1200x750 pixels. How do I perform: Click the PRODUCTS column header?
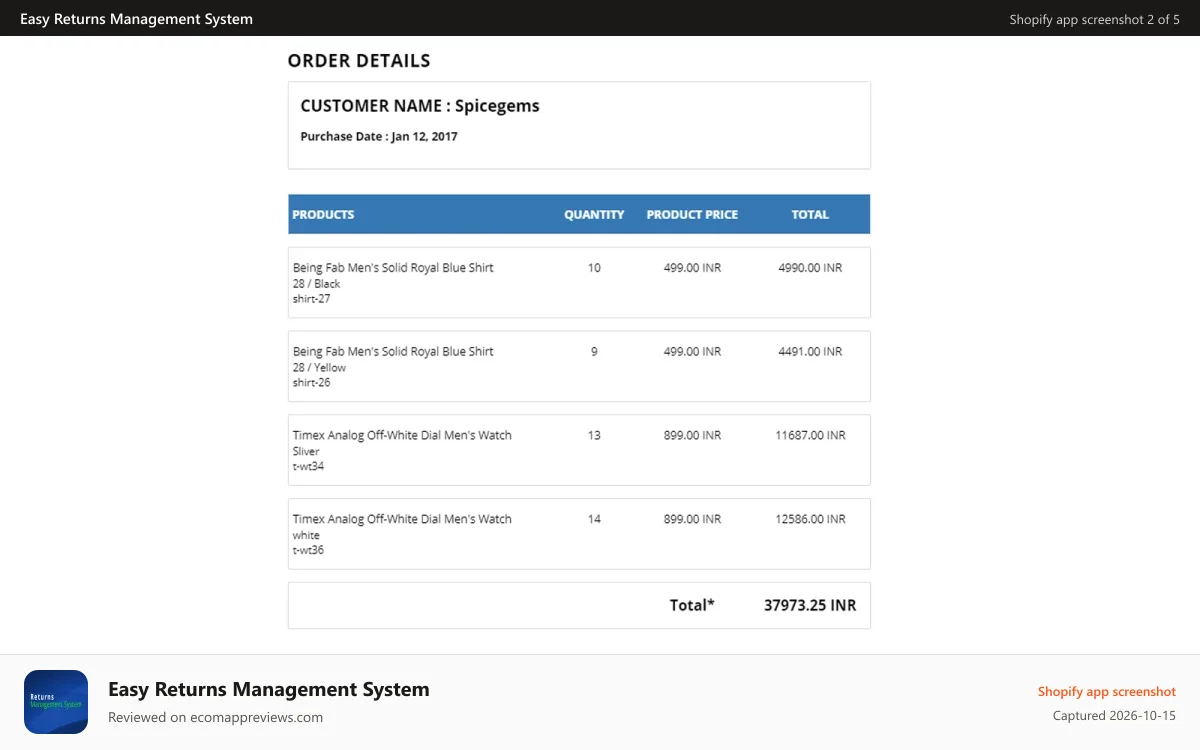(x=323, y=214)
